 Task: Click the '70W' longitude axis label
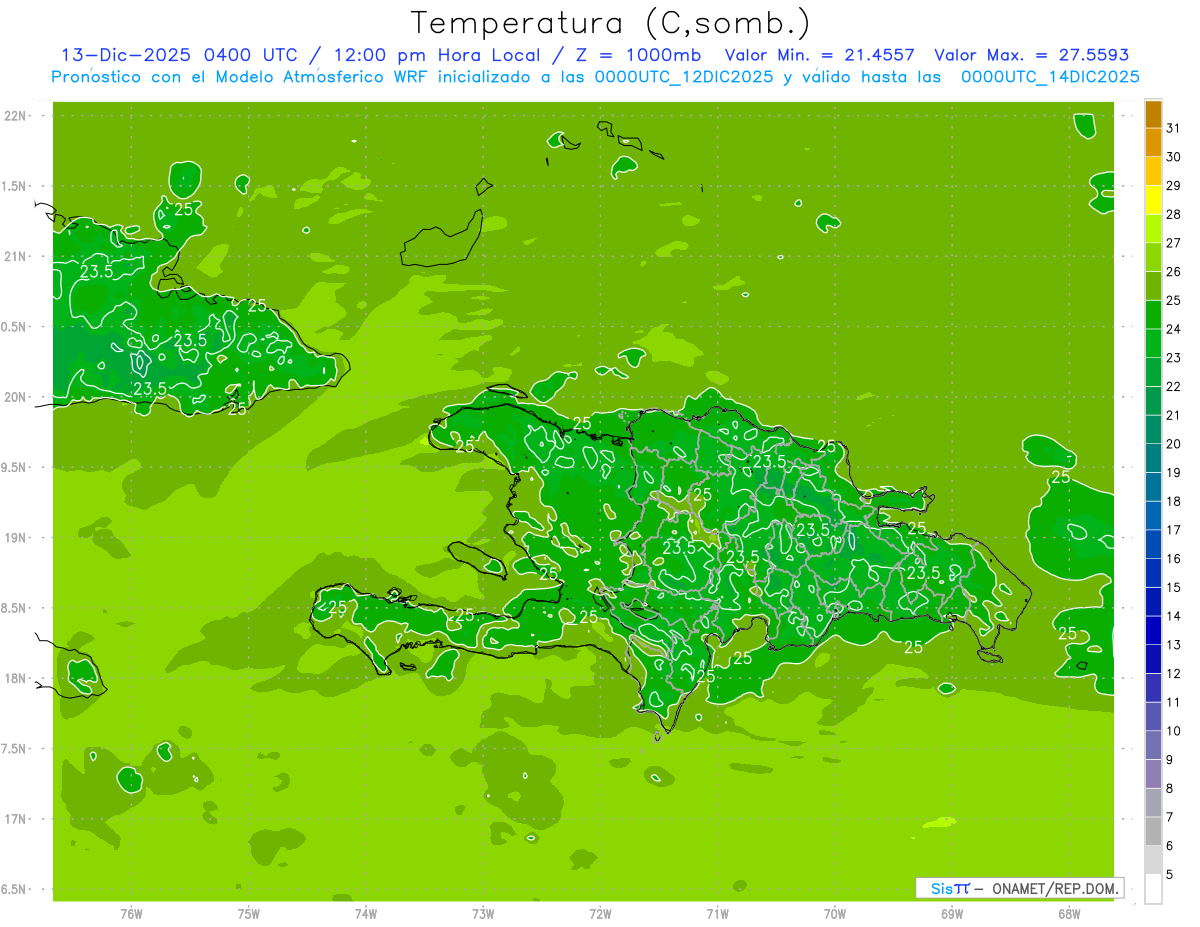(834, 914)
